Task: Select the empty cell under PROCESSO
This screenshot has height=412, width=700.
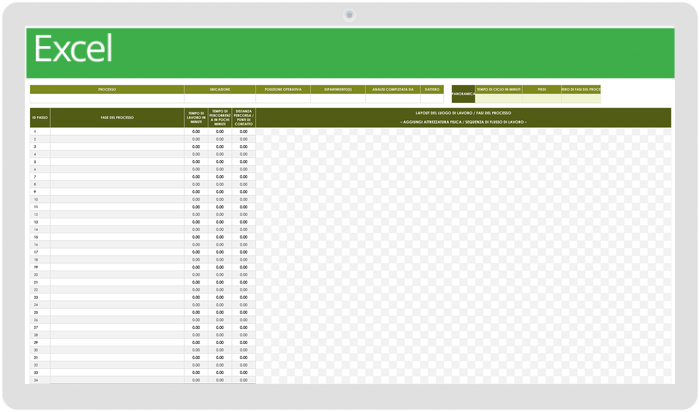Action: point(107,98)
